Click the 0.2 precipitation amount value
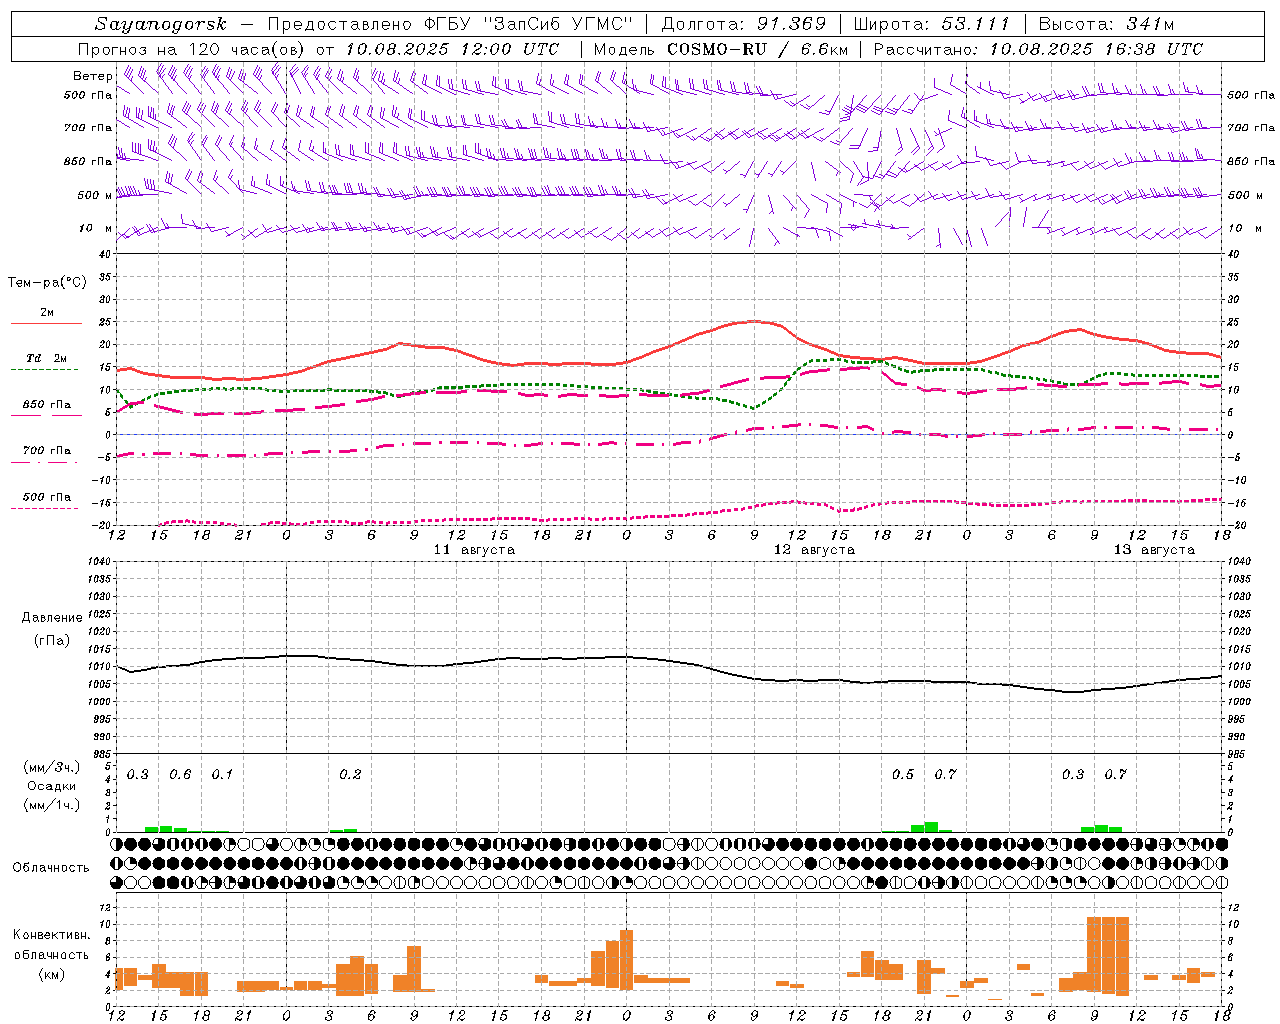The image size is (1280, 1024). tap(350, 775)
